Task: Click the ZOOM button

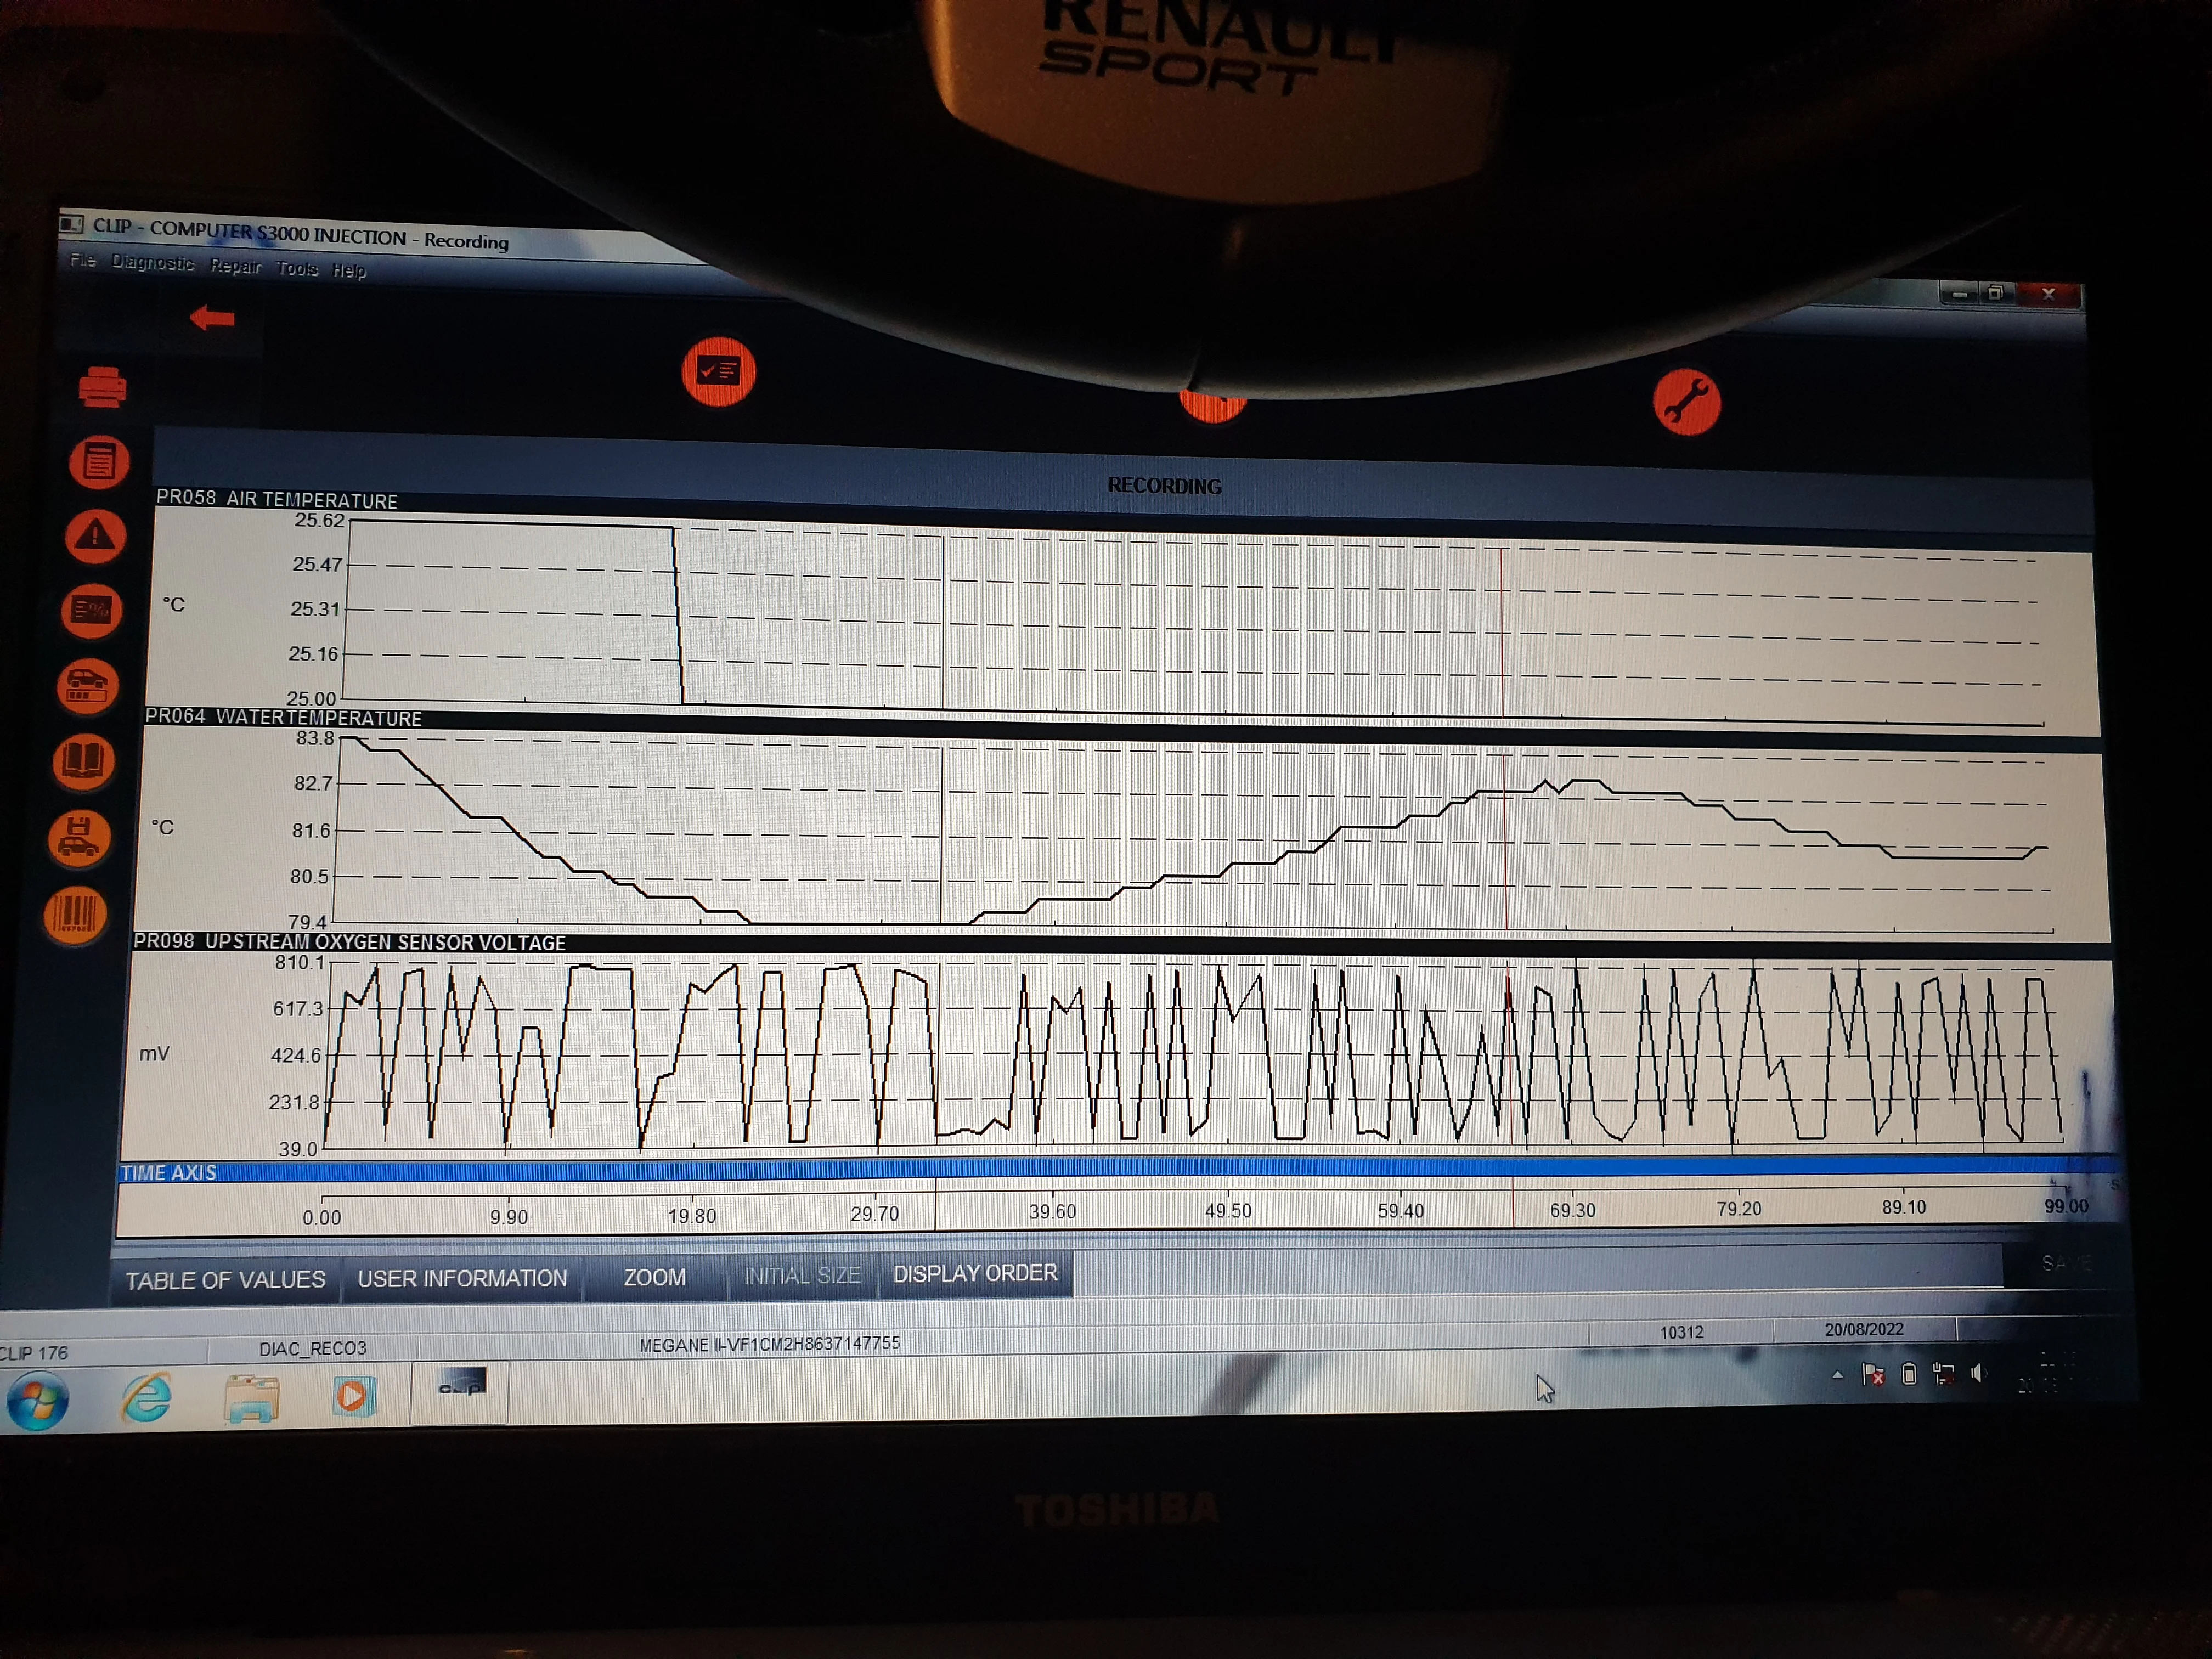Action: 655,1277
